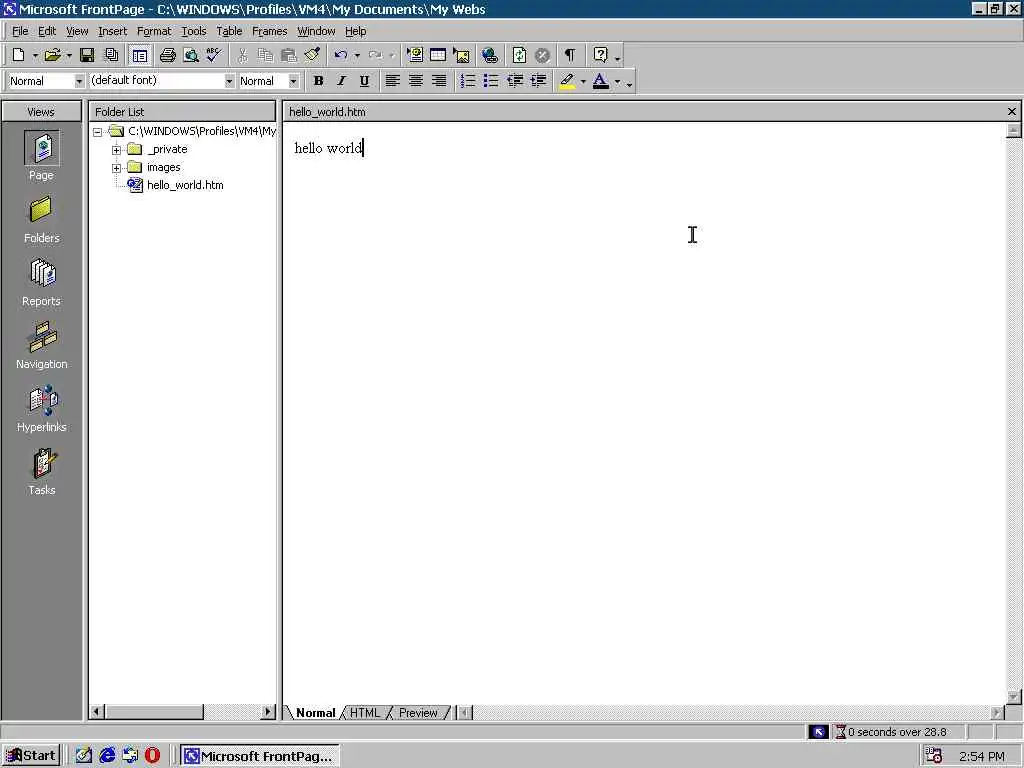This screenshot has height=768, width=1024.
Task: Click the Preview in Browser icon
Action: (x=191, y=56)
